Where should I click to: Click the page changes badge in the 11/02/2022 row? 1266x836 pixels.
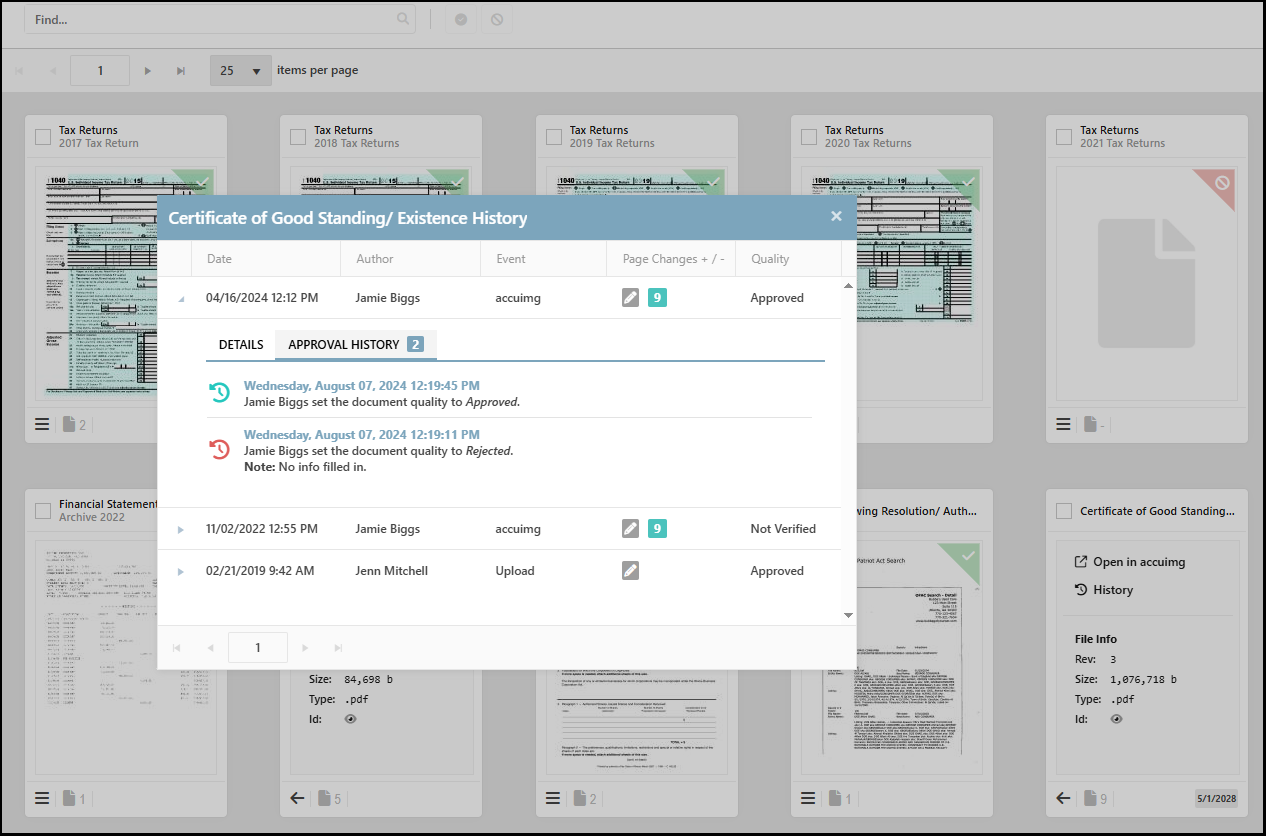(x=657, y=529)
